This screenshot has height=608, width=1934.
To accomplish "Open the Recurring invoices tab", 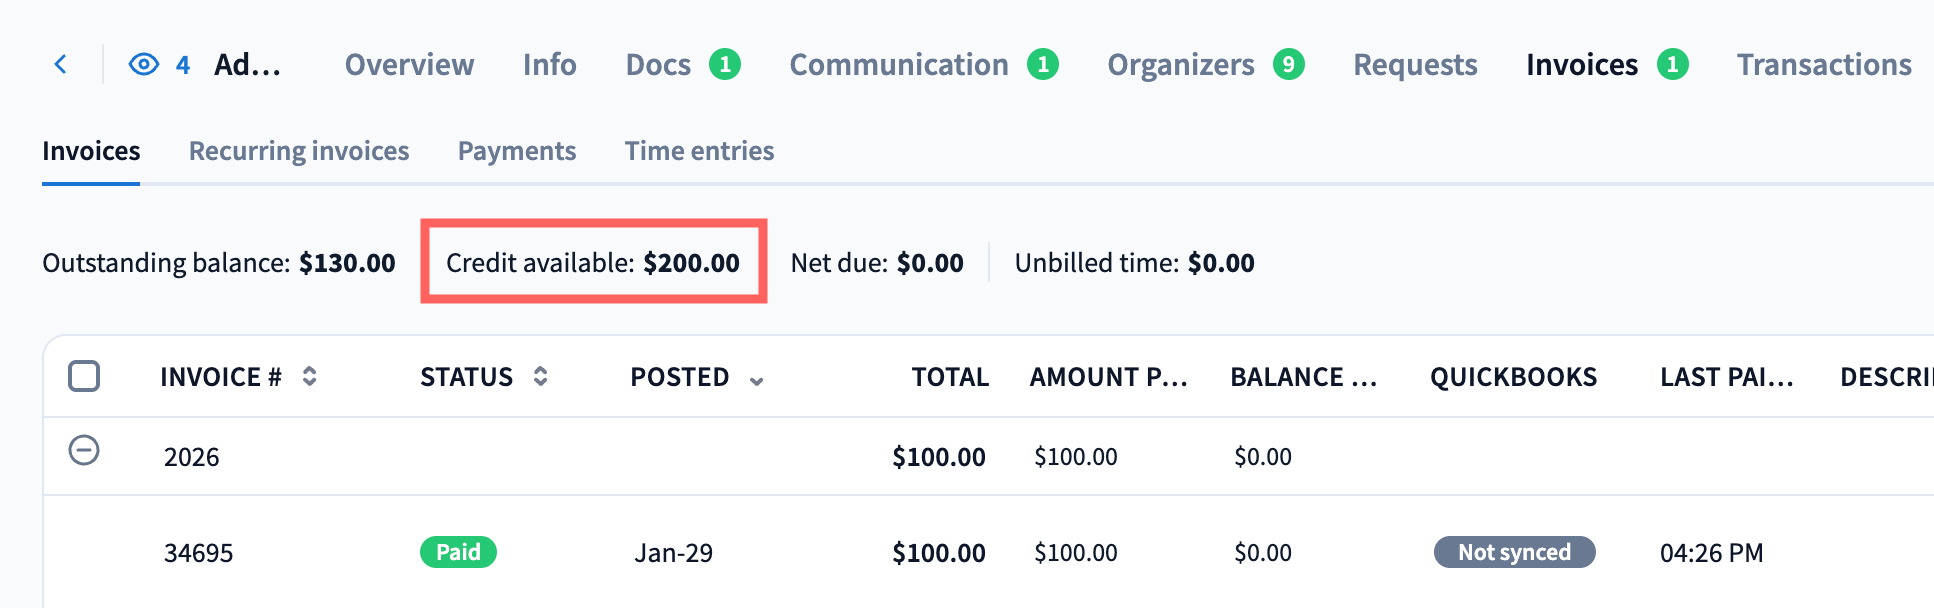I will 299,151.
